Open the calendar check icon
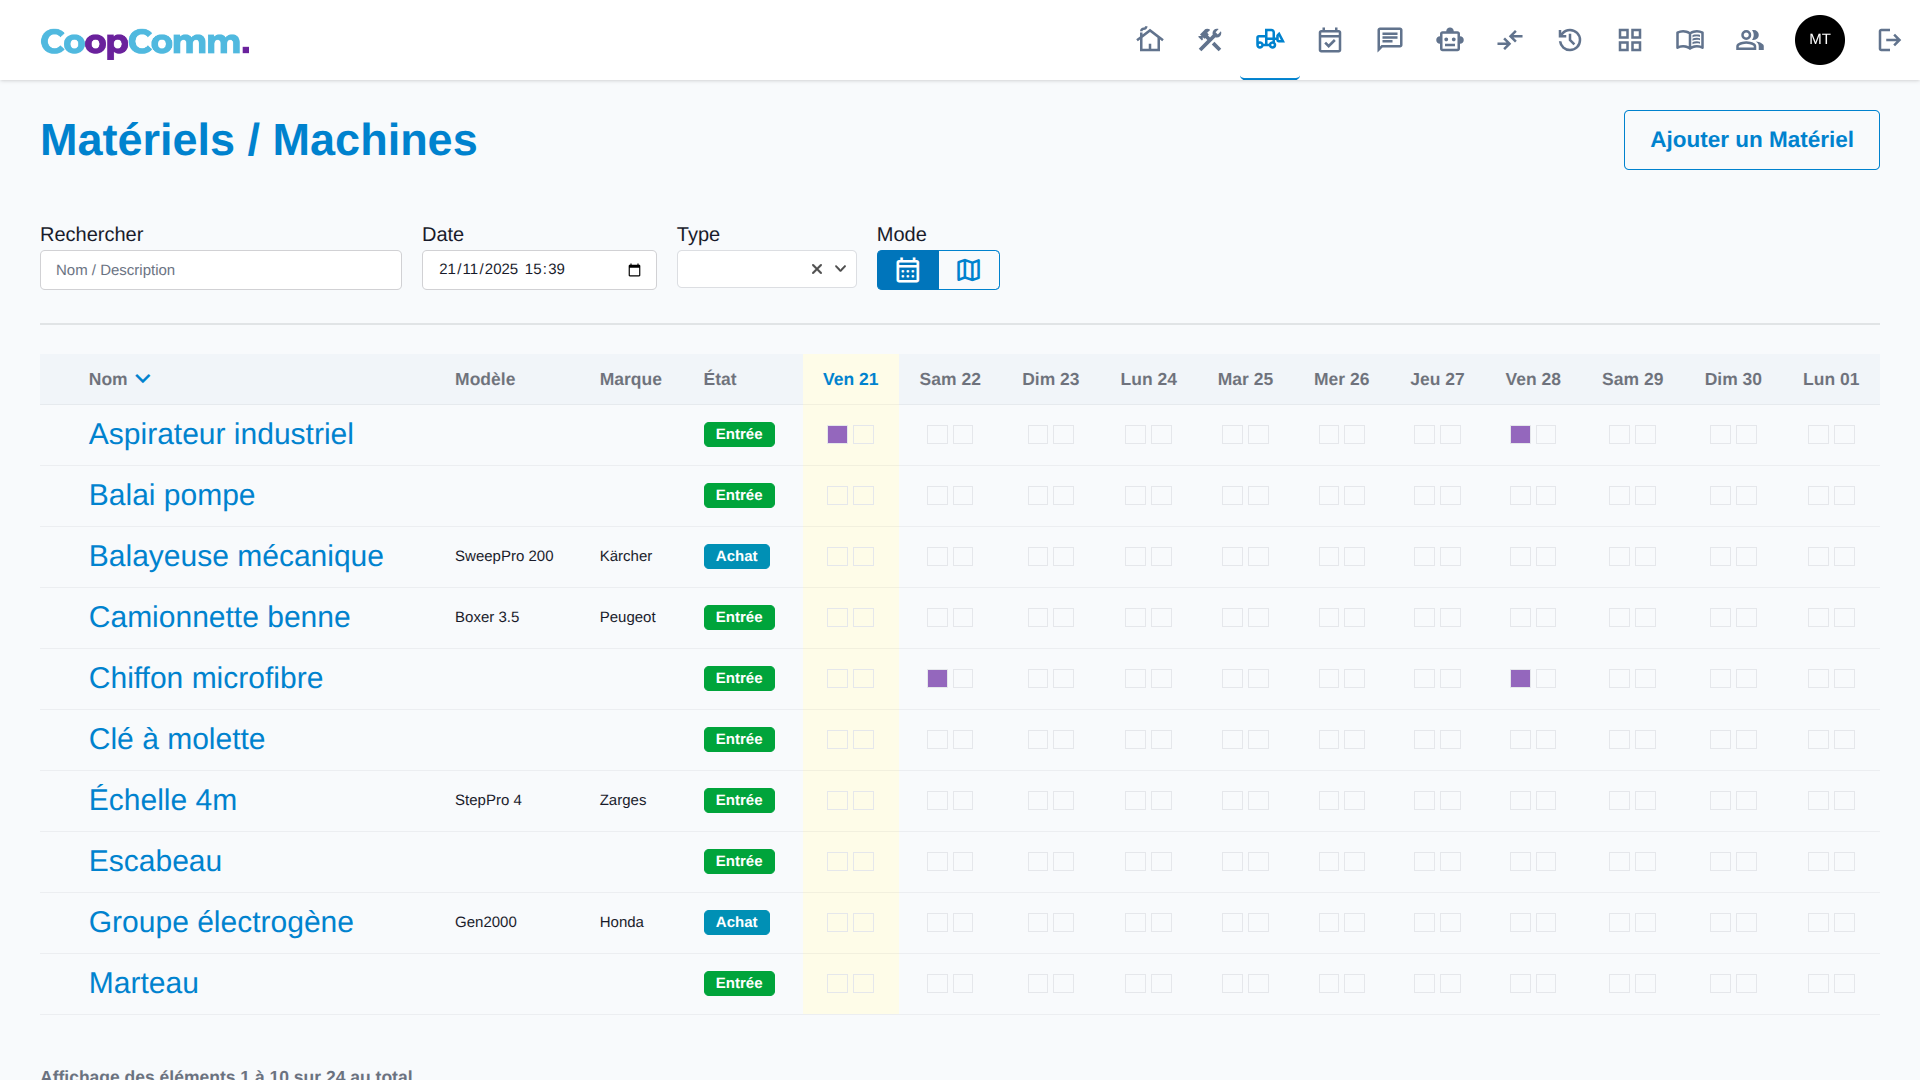 (1330, 40)
